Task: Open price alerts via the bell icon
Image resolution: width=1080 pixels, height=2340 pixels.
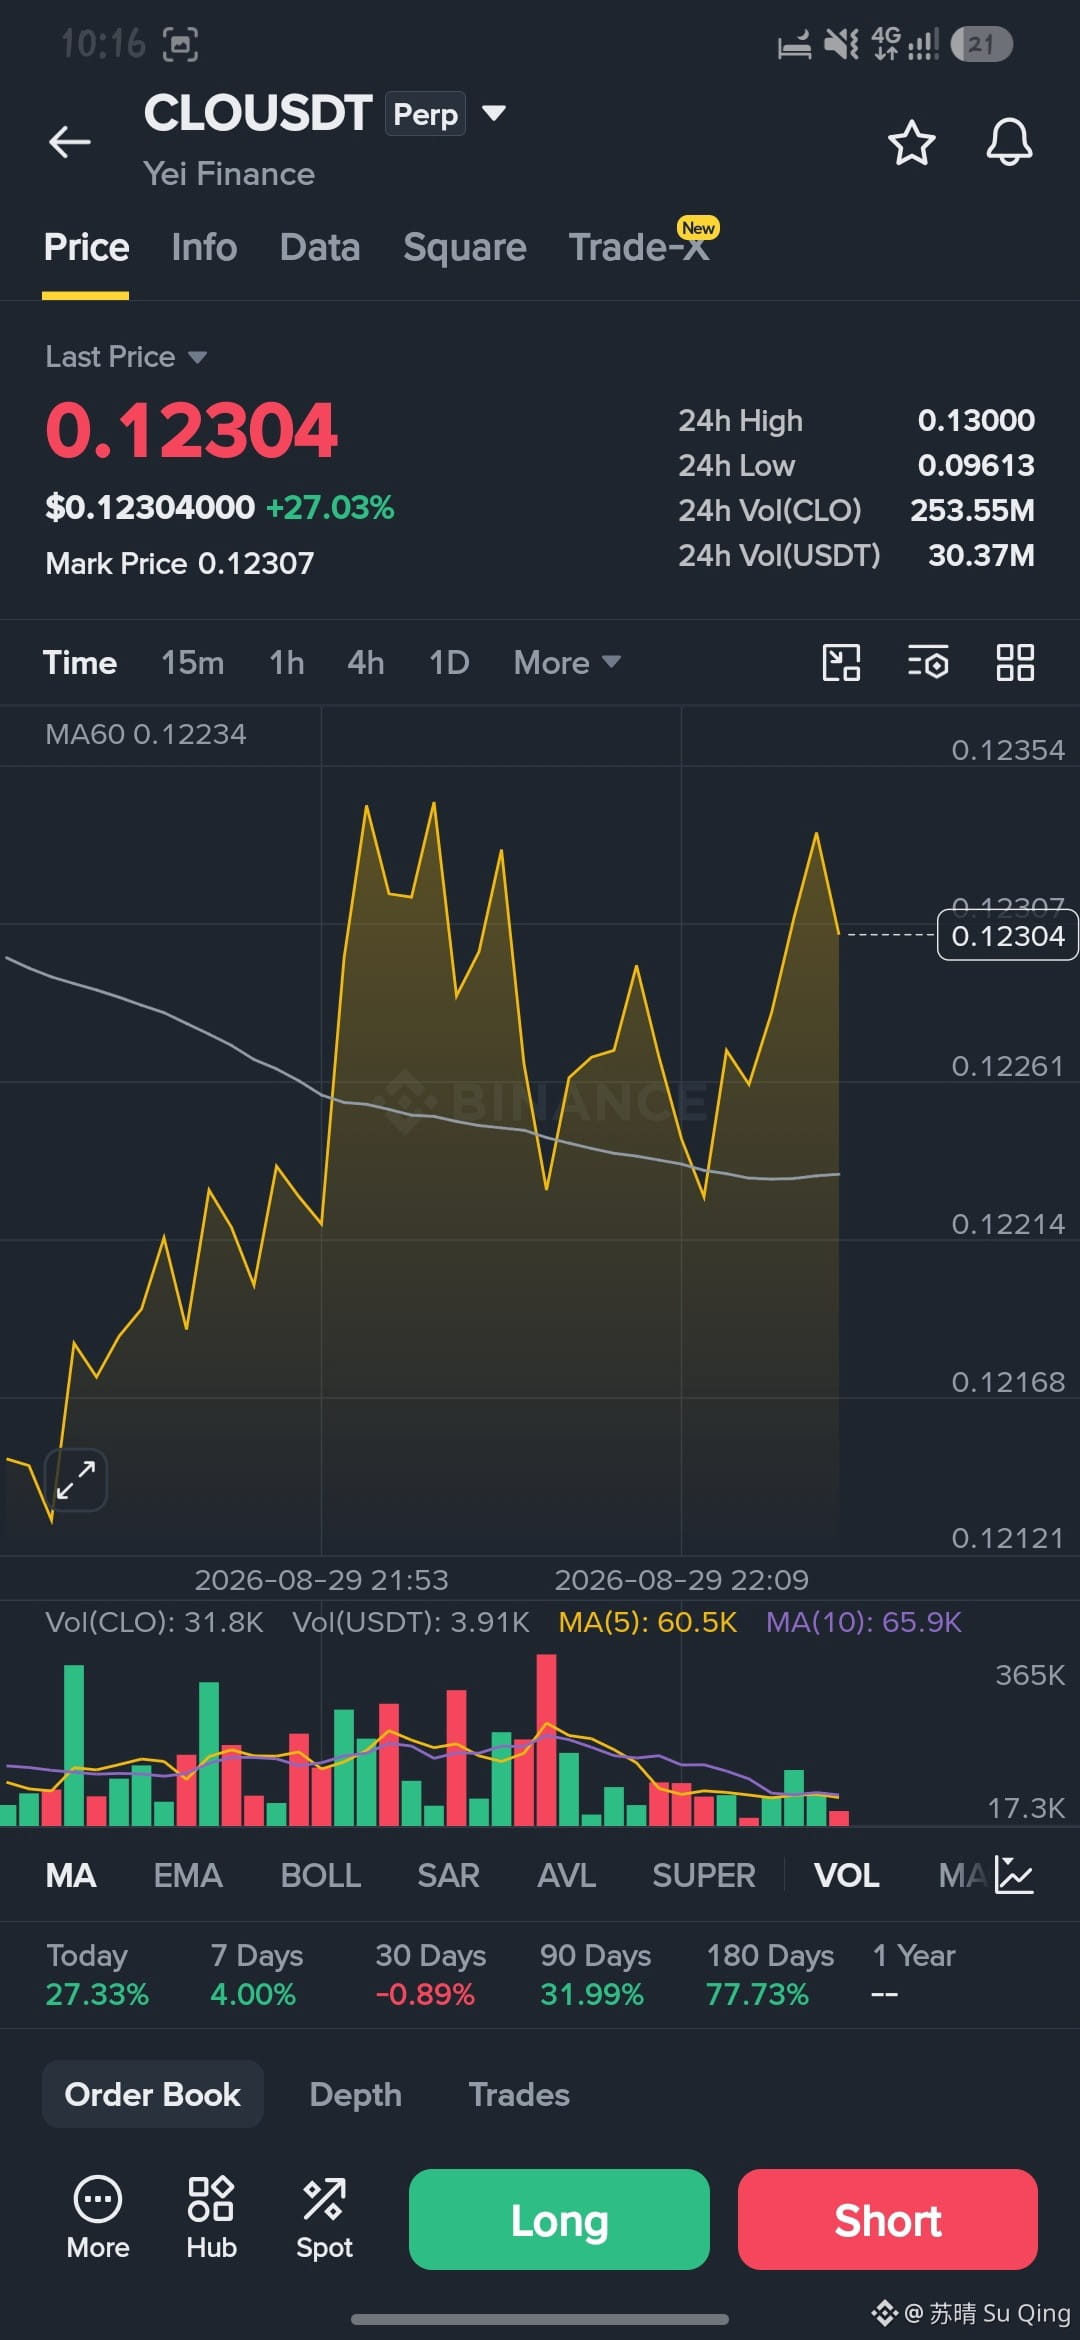Action: pos(1009,142)
